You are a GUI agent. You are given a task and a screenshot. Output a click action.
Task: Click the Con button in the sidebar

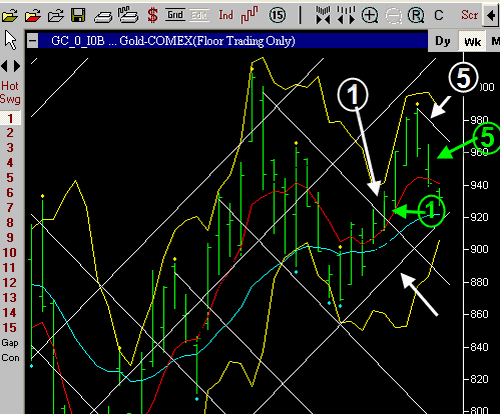[x=10, y=358]
